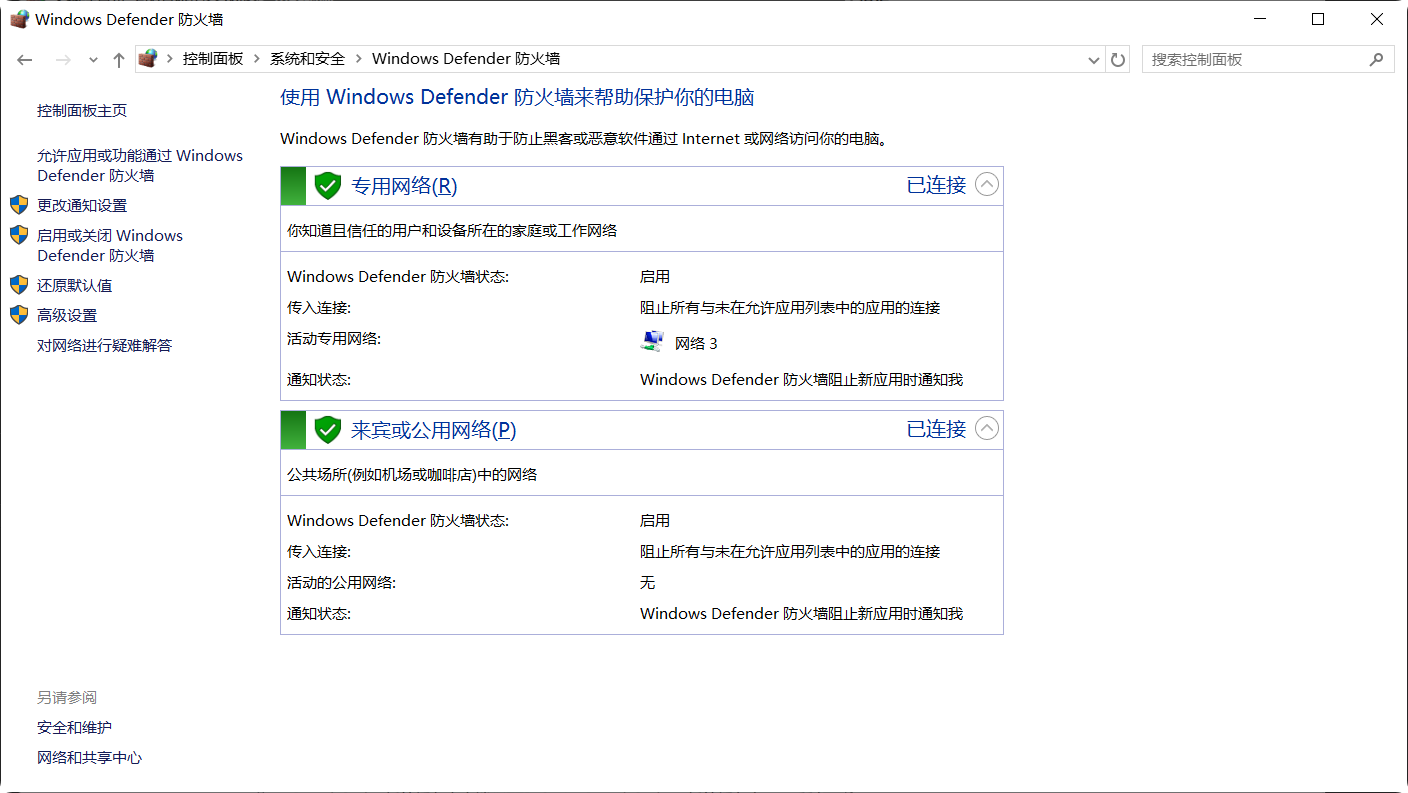Open 控制面板主页 link
The image size is (1408, 793).
(82, 111)
